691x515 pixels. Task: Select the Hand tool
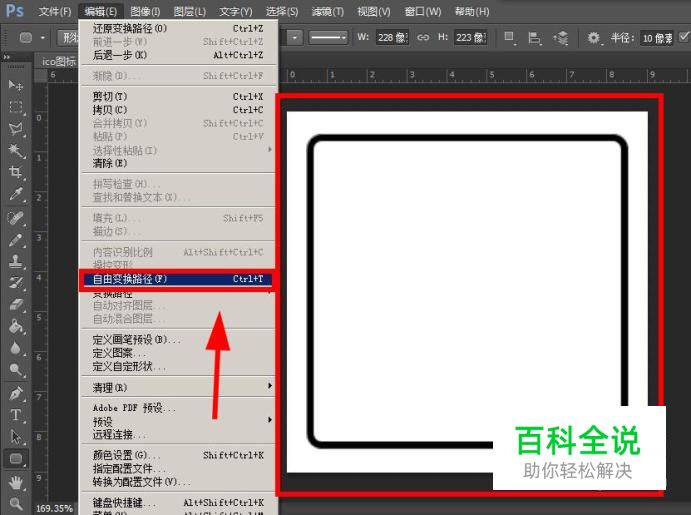[x=16, y=482]
